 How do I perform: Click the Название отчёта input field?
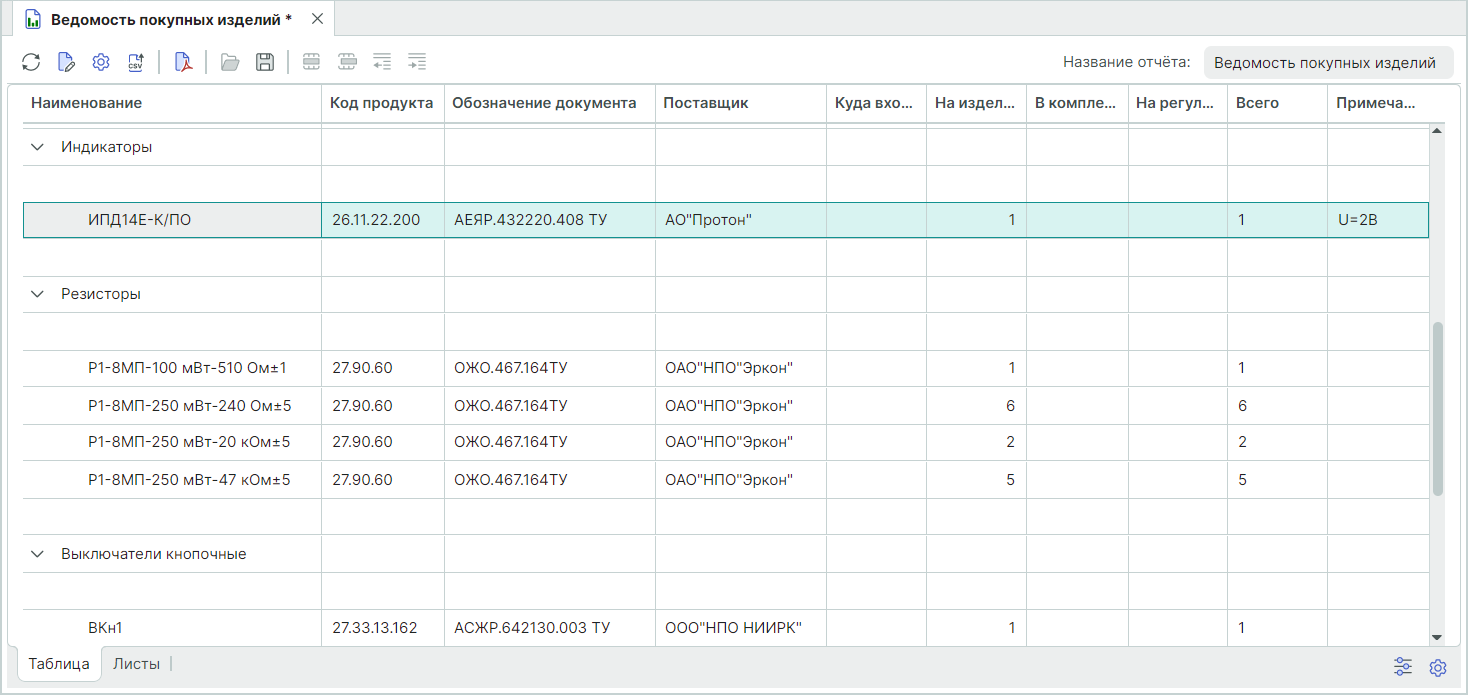coord(1326,63)
